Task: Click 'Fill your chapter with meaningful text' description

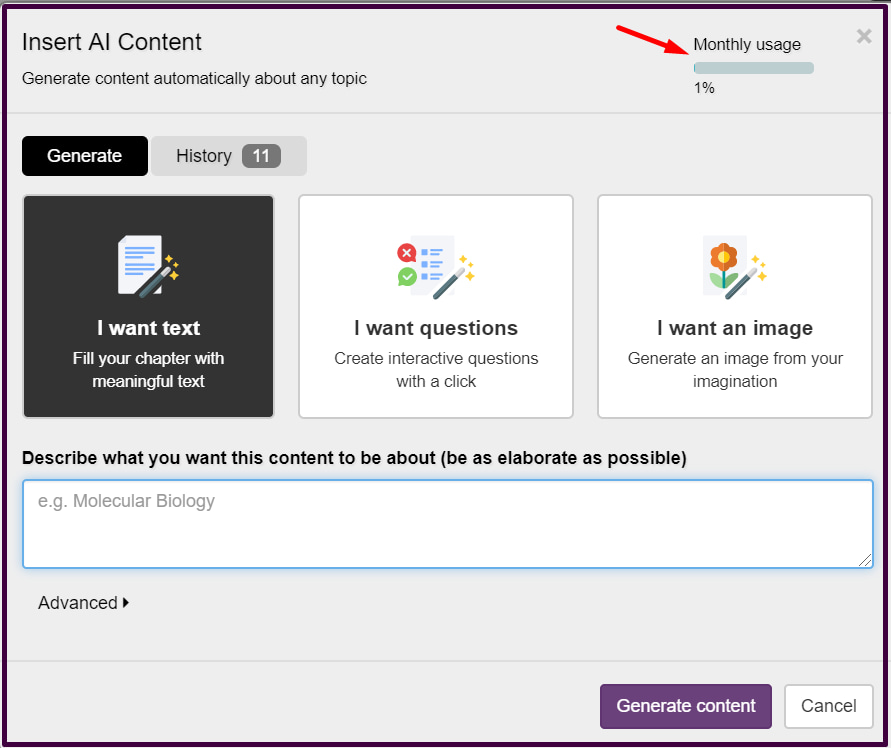Action: pyautogui.click(x=148, y=370)
